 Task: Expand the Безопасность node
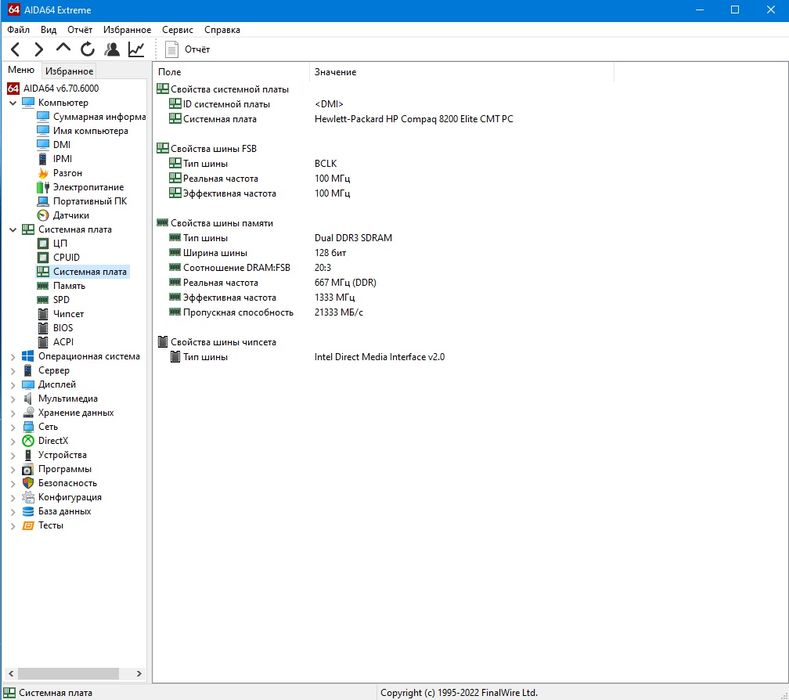pos(13,484)
